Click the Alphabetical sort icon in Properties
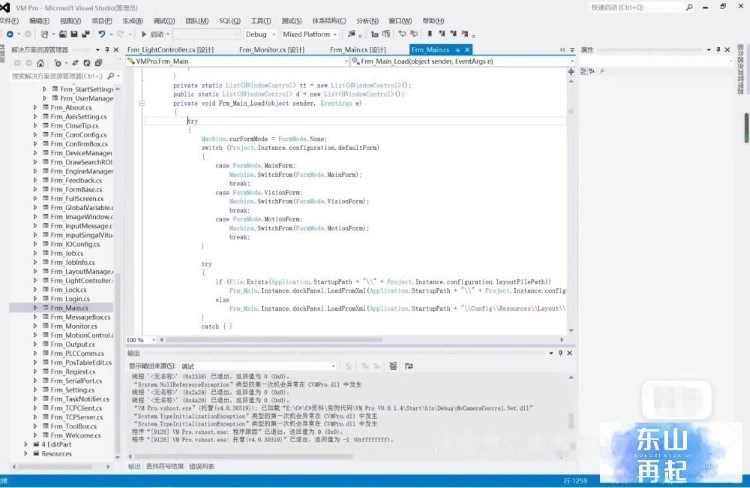Viewport: 750px width, 488px height. coord(592,71)
